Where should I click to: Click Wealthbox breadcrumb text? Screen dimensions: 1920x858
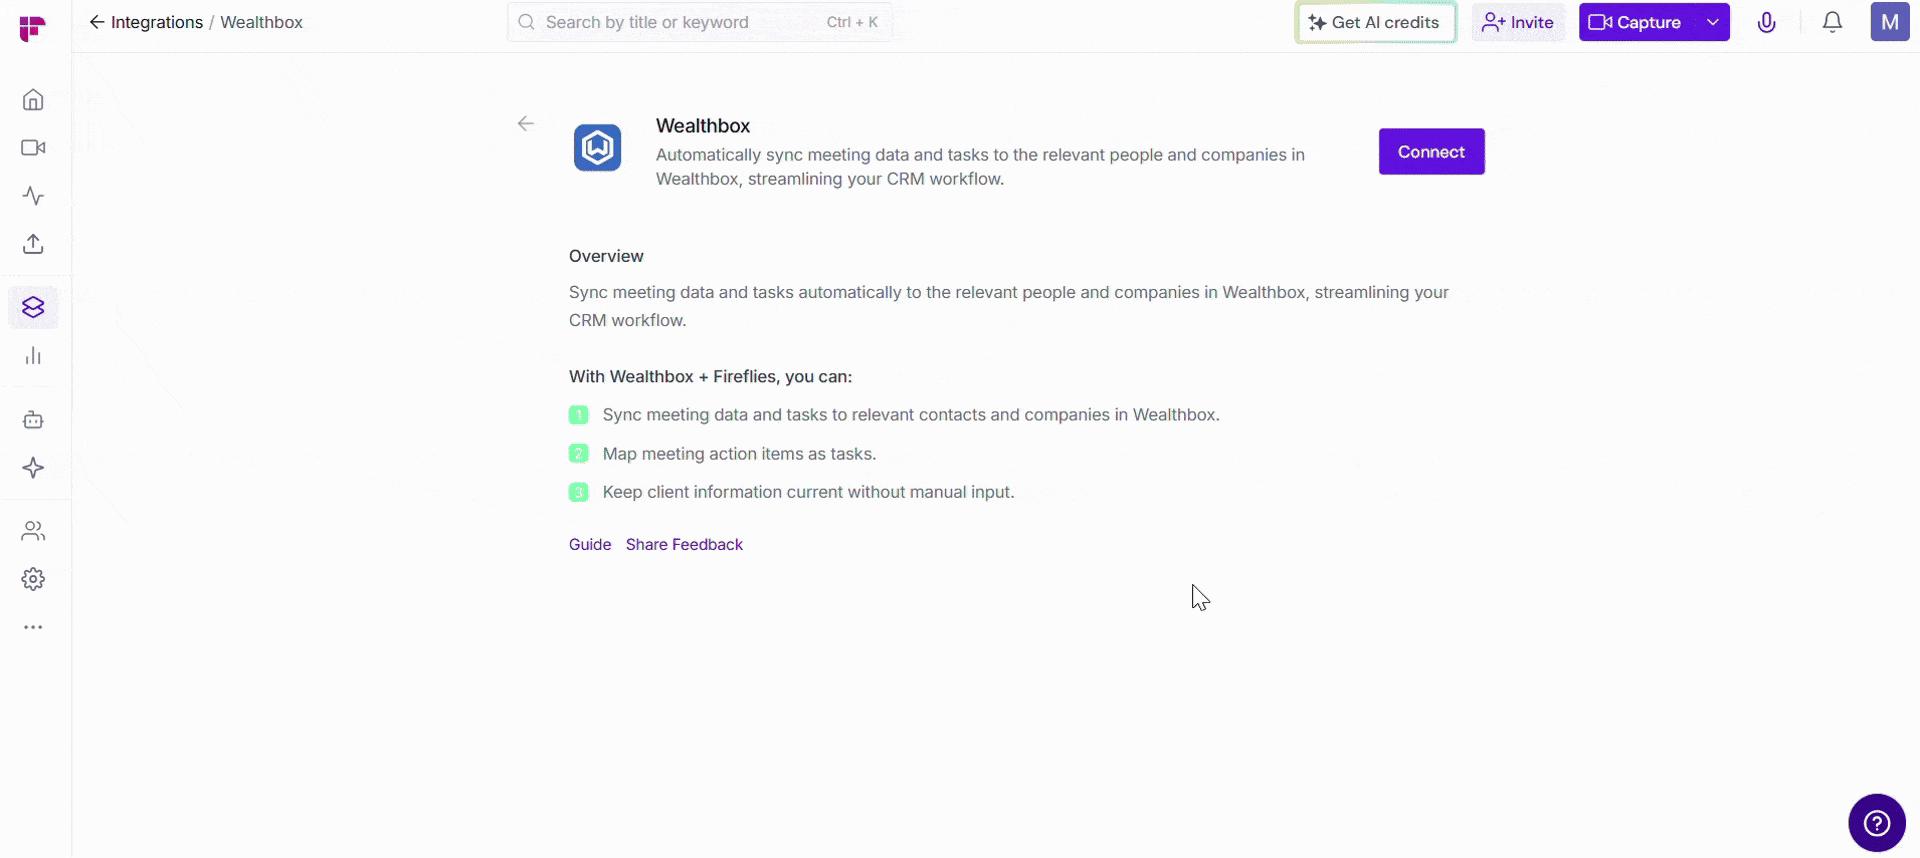[261, 22]
